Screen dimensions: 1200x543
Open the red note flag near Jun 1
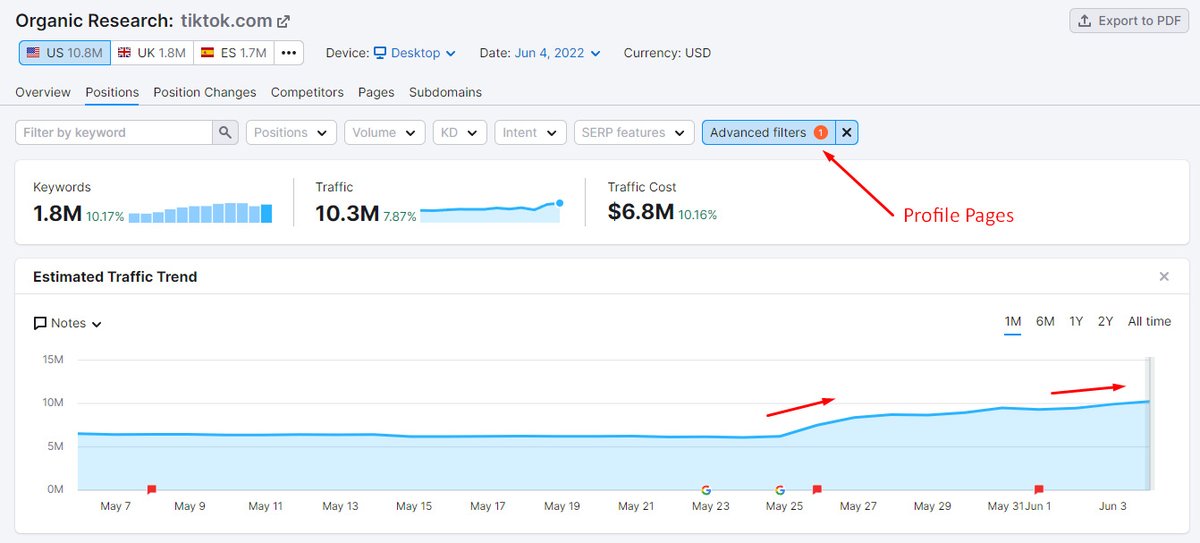[x=1039, y=490]
